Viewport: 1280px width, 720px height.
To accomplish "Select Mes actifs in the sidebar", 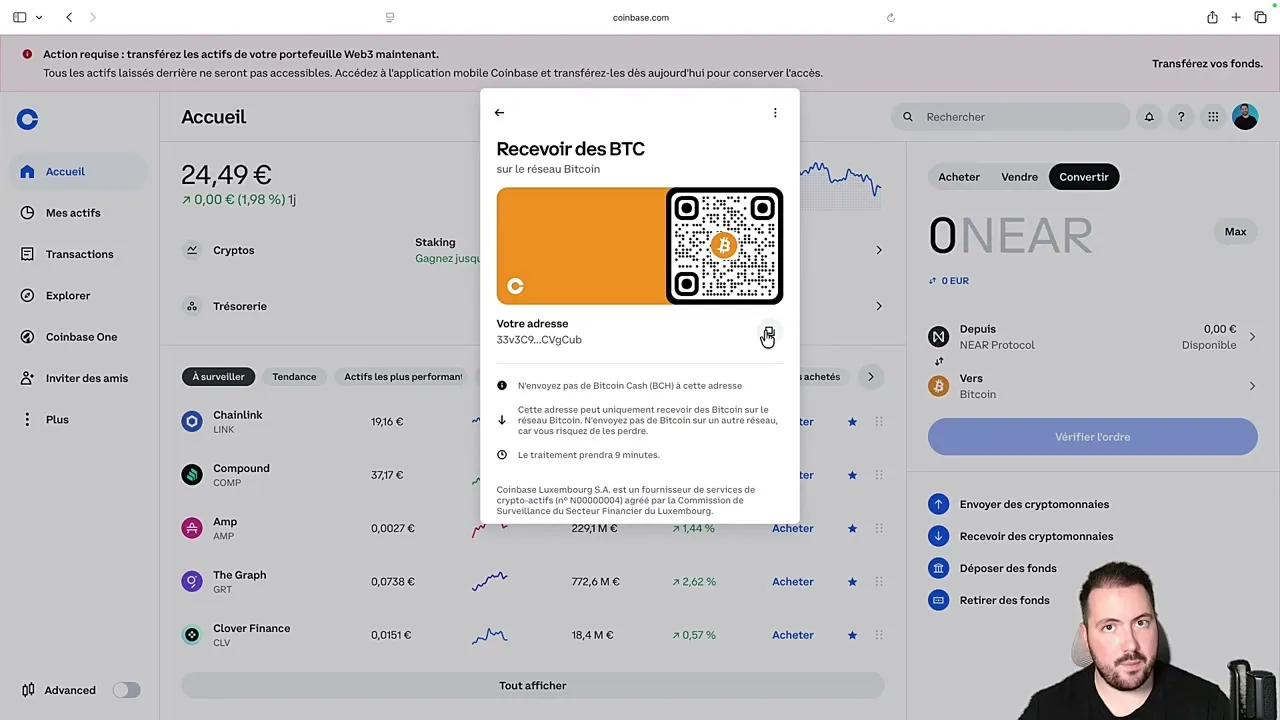I will (x=73, y=212).
